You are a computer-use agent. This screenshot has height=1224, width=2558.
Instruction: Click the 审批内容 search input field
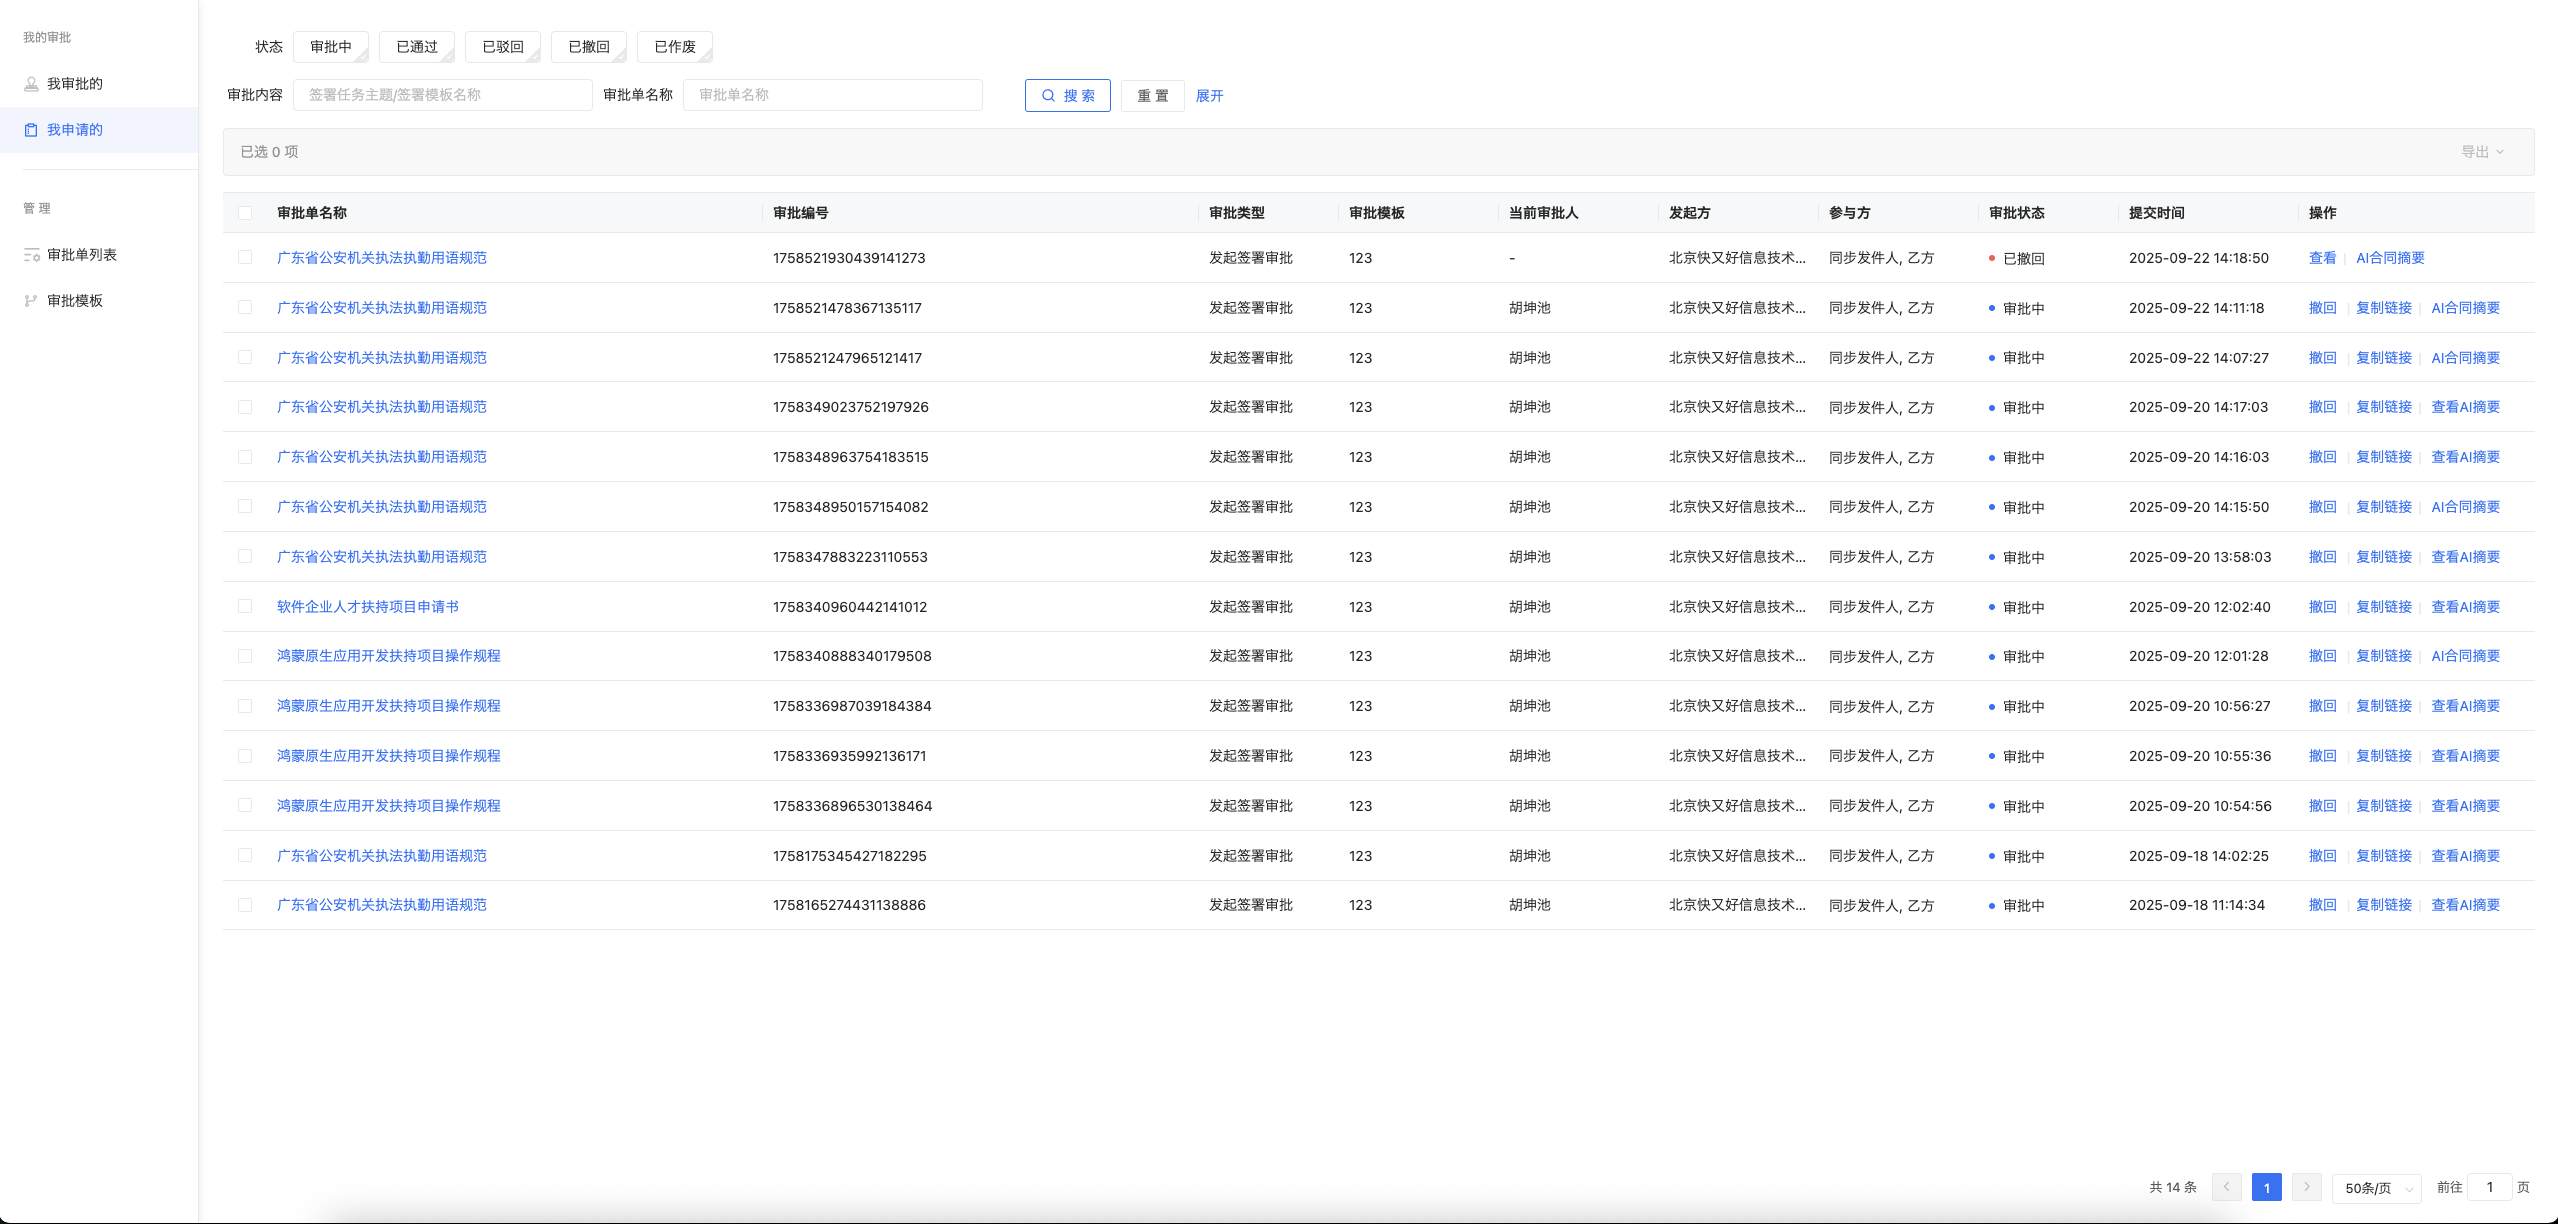coord(442,95)
